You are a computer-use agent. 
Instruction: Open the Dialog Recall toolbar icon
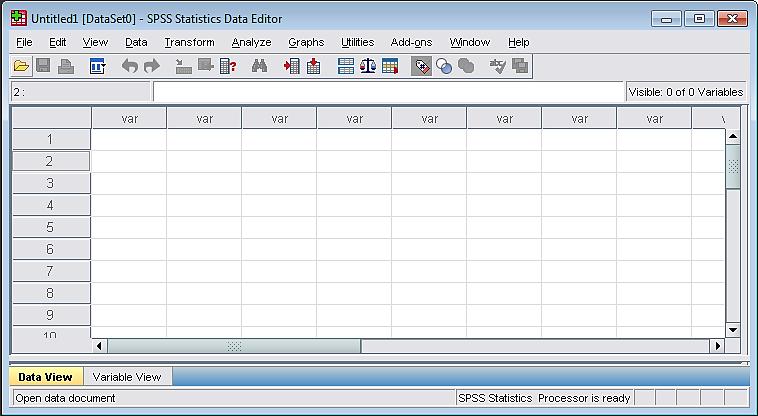[98, 66]
